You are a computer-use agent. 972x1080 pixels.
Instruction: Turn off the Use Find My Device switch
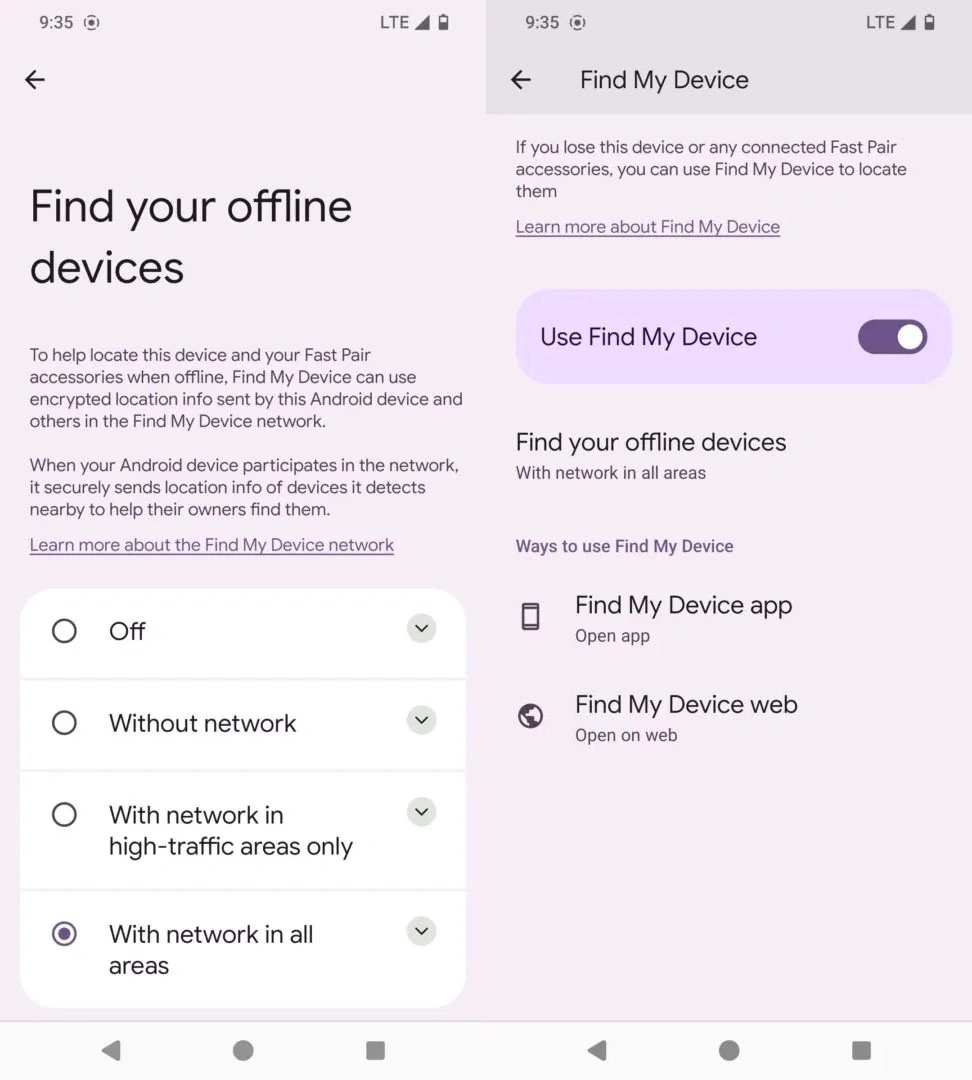click(892, 337)
